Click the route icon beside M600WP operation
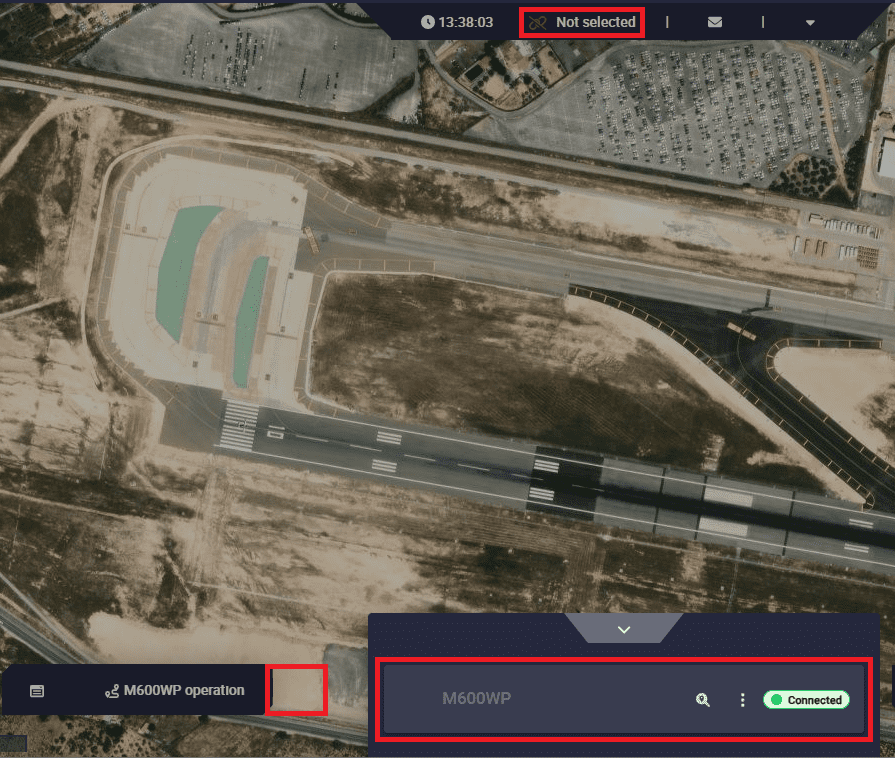 pos(113,691)
